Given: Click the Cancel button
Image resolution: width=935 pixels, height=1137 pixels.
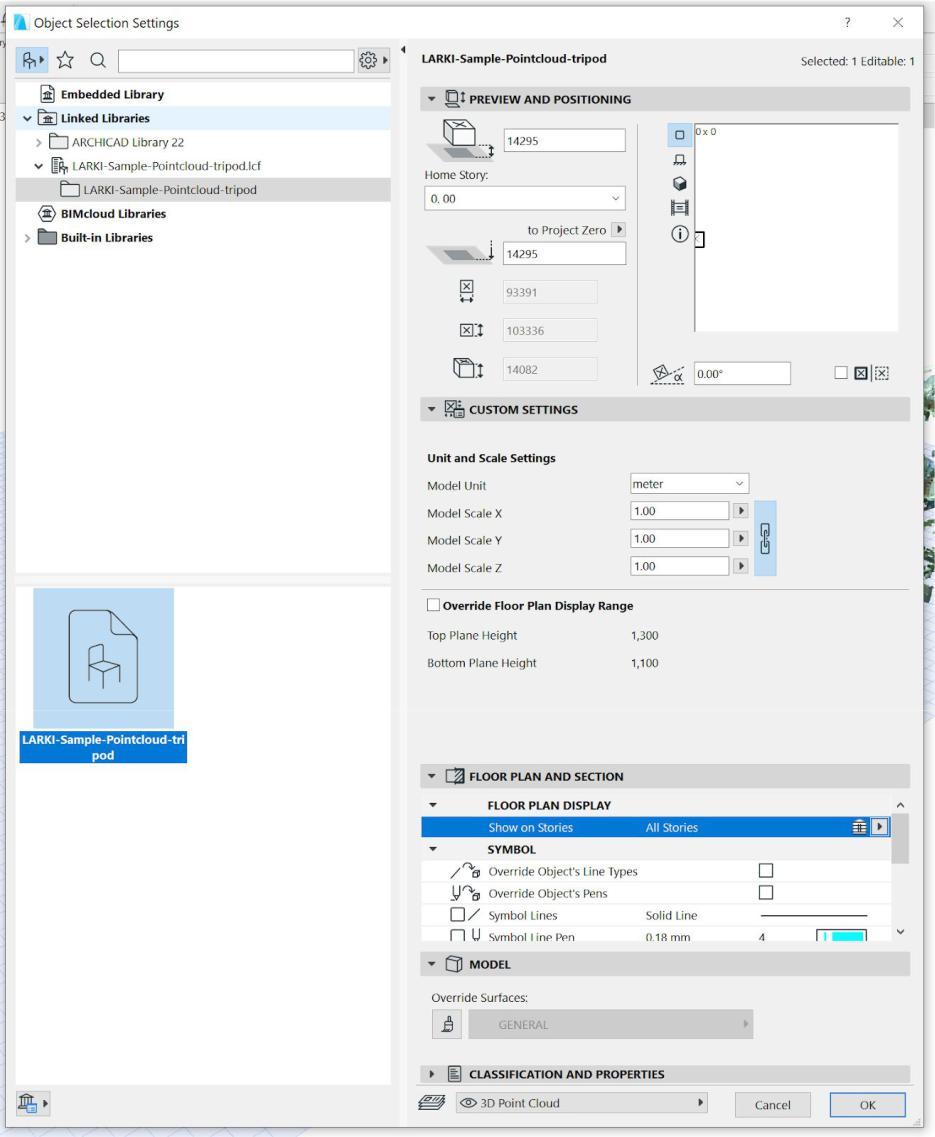Looking at the screenshot, I should click(x=773, y=1104).
